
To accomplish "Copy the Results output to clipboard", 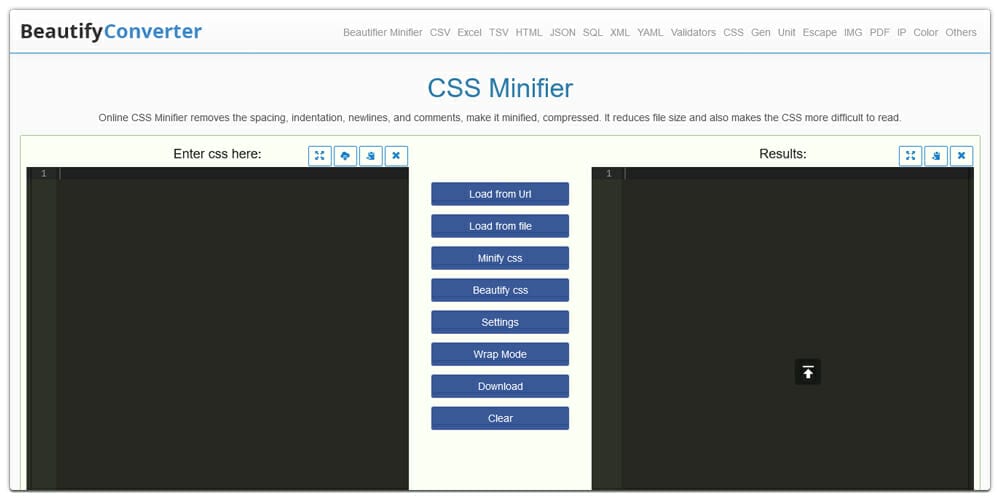I will 936,156.
